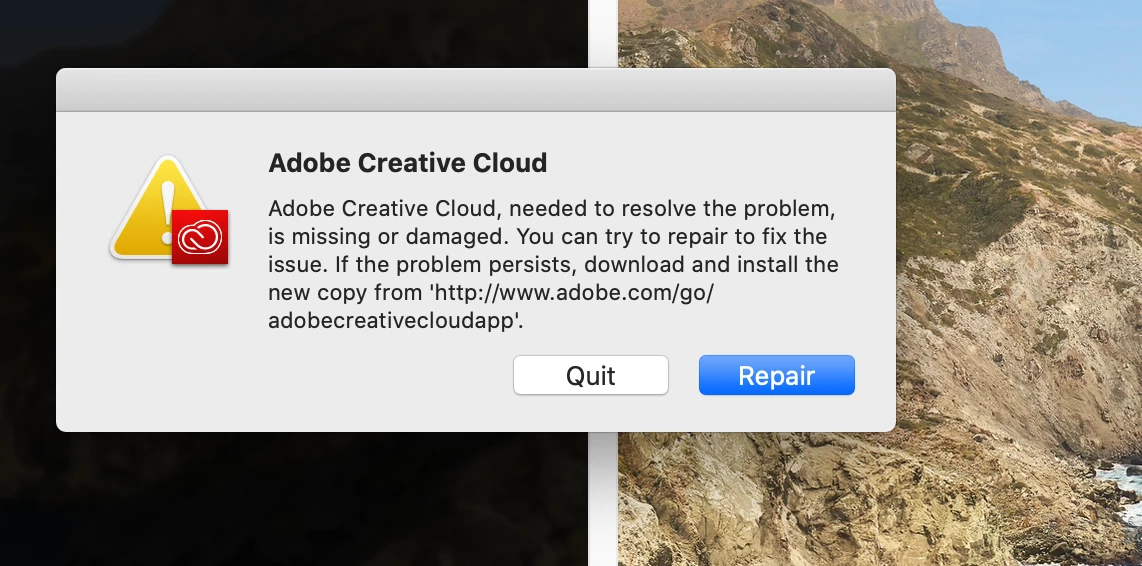Click empty dialog area below warning icon
The height and width of the screenshot is (566, 1142).
click(x=160, y=350)
